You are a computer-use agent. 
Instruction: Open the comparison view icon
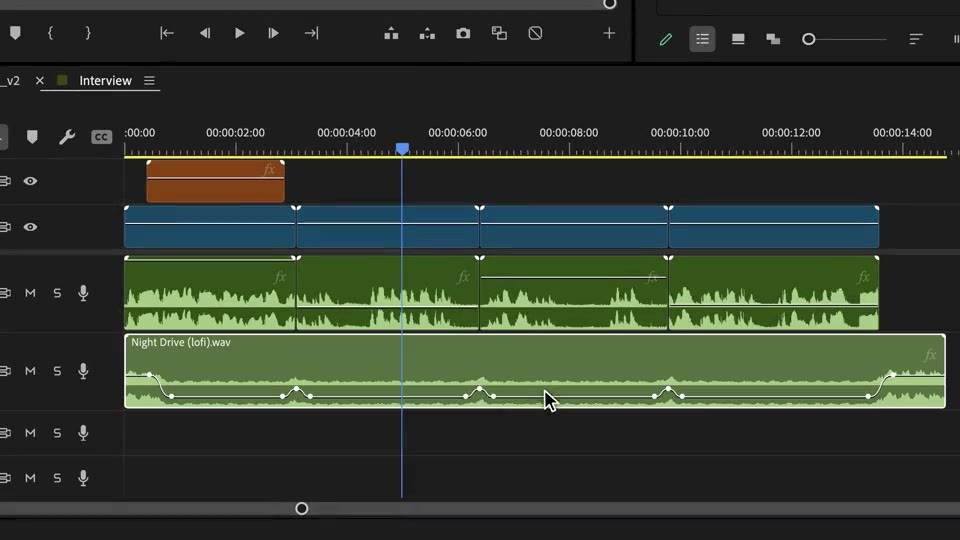point(499,33)
